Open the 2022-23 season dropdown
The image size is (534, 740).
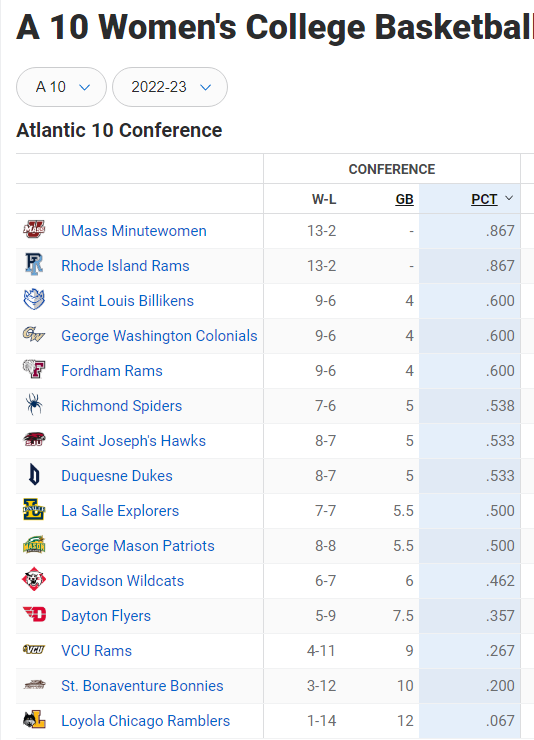(170, 87)
